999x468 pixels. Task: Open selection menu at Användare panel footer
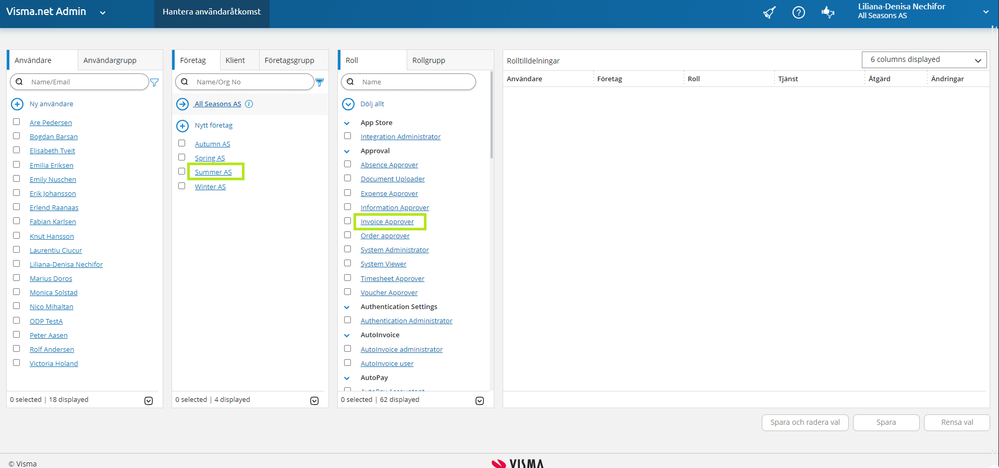pyautogui.click(x=148, y=401)
